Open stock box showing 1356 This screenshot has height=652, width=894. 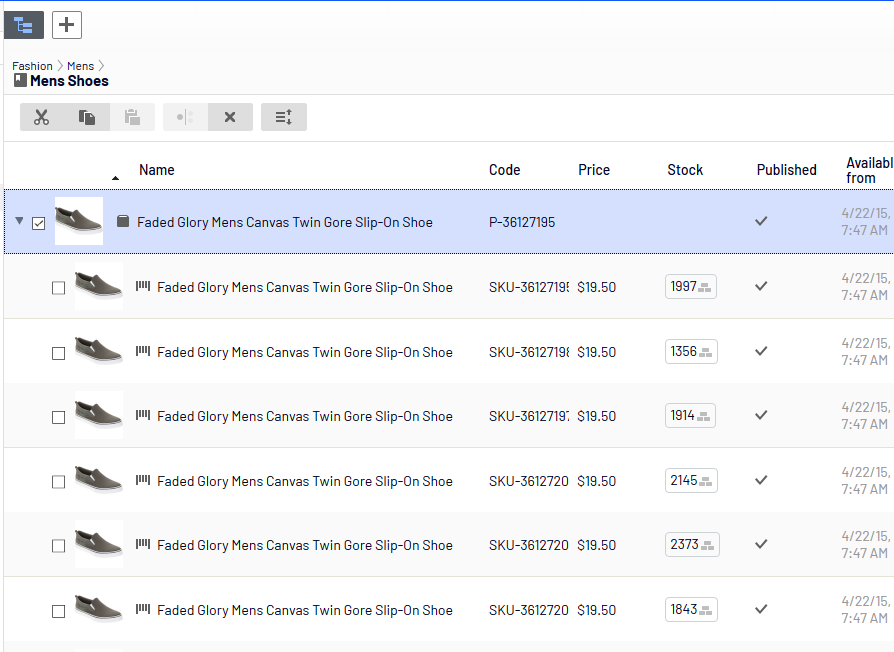tap(691, 352)
